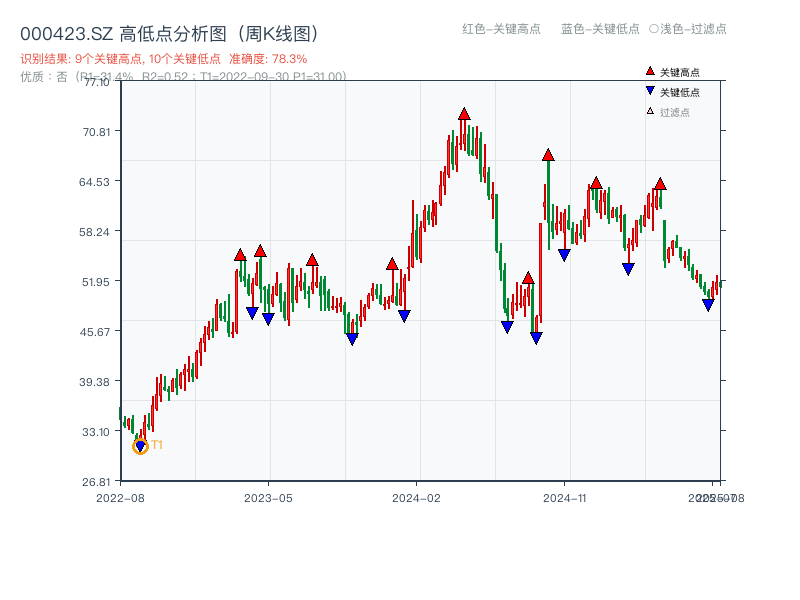This screenshot has width=800, height=600.
Task: Click the 39.38 y-axis label
Action: tap(94, 382)
